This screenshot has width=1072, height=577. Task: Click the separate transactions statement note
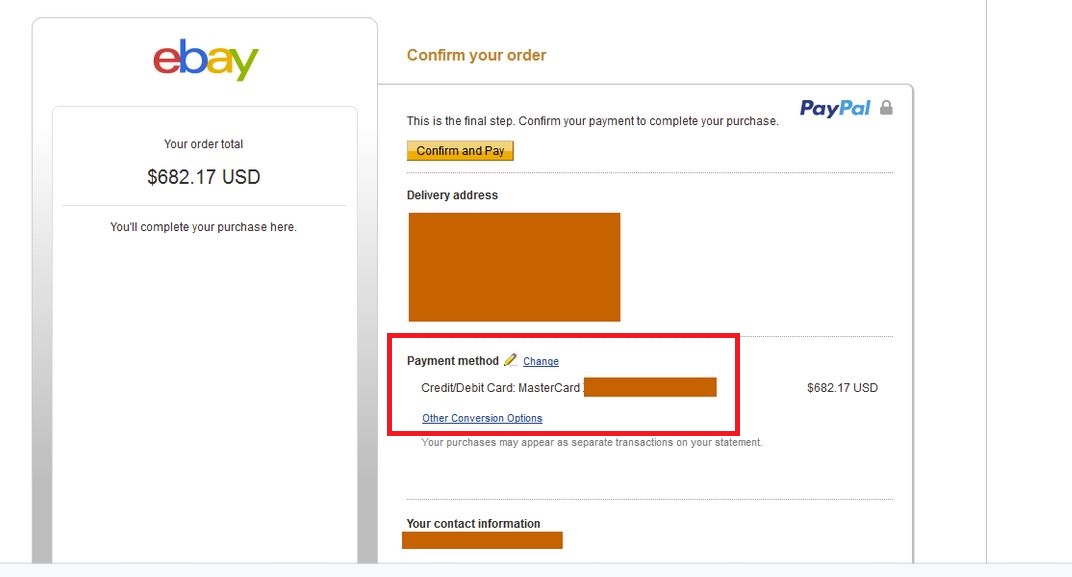[x=591, y=442]
